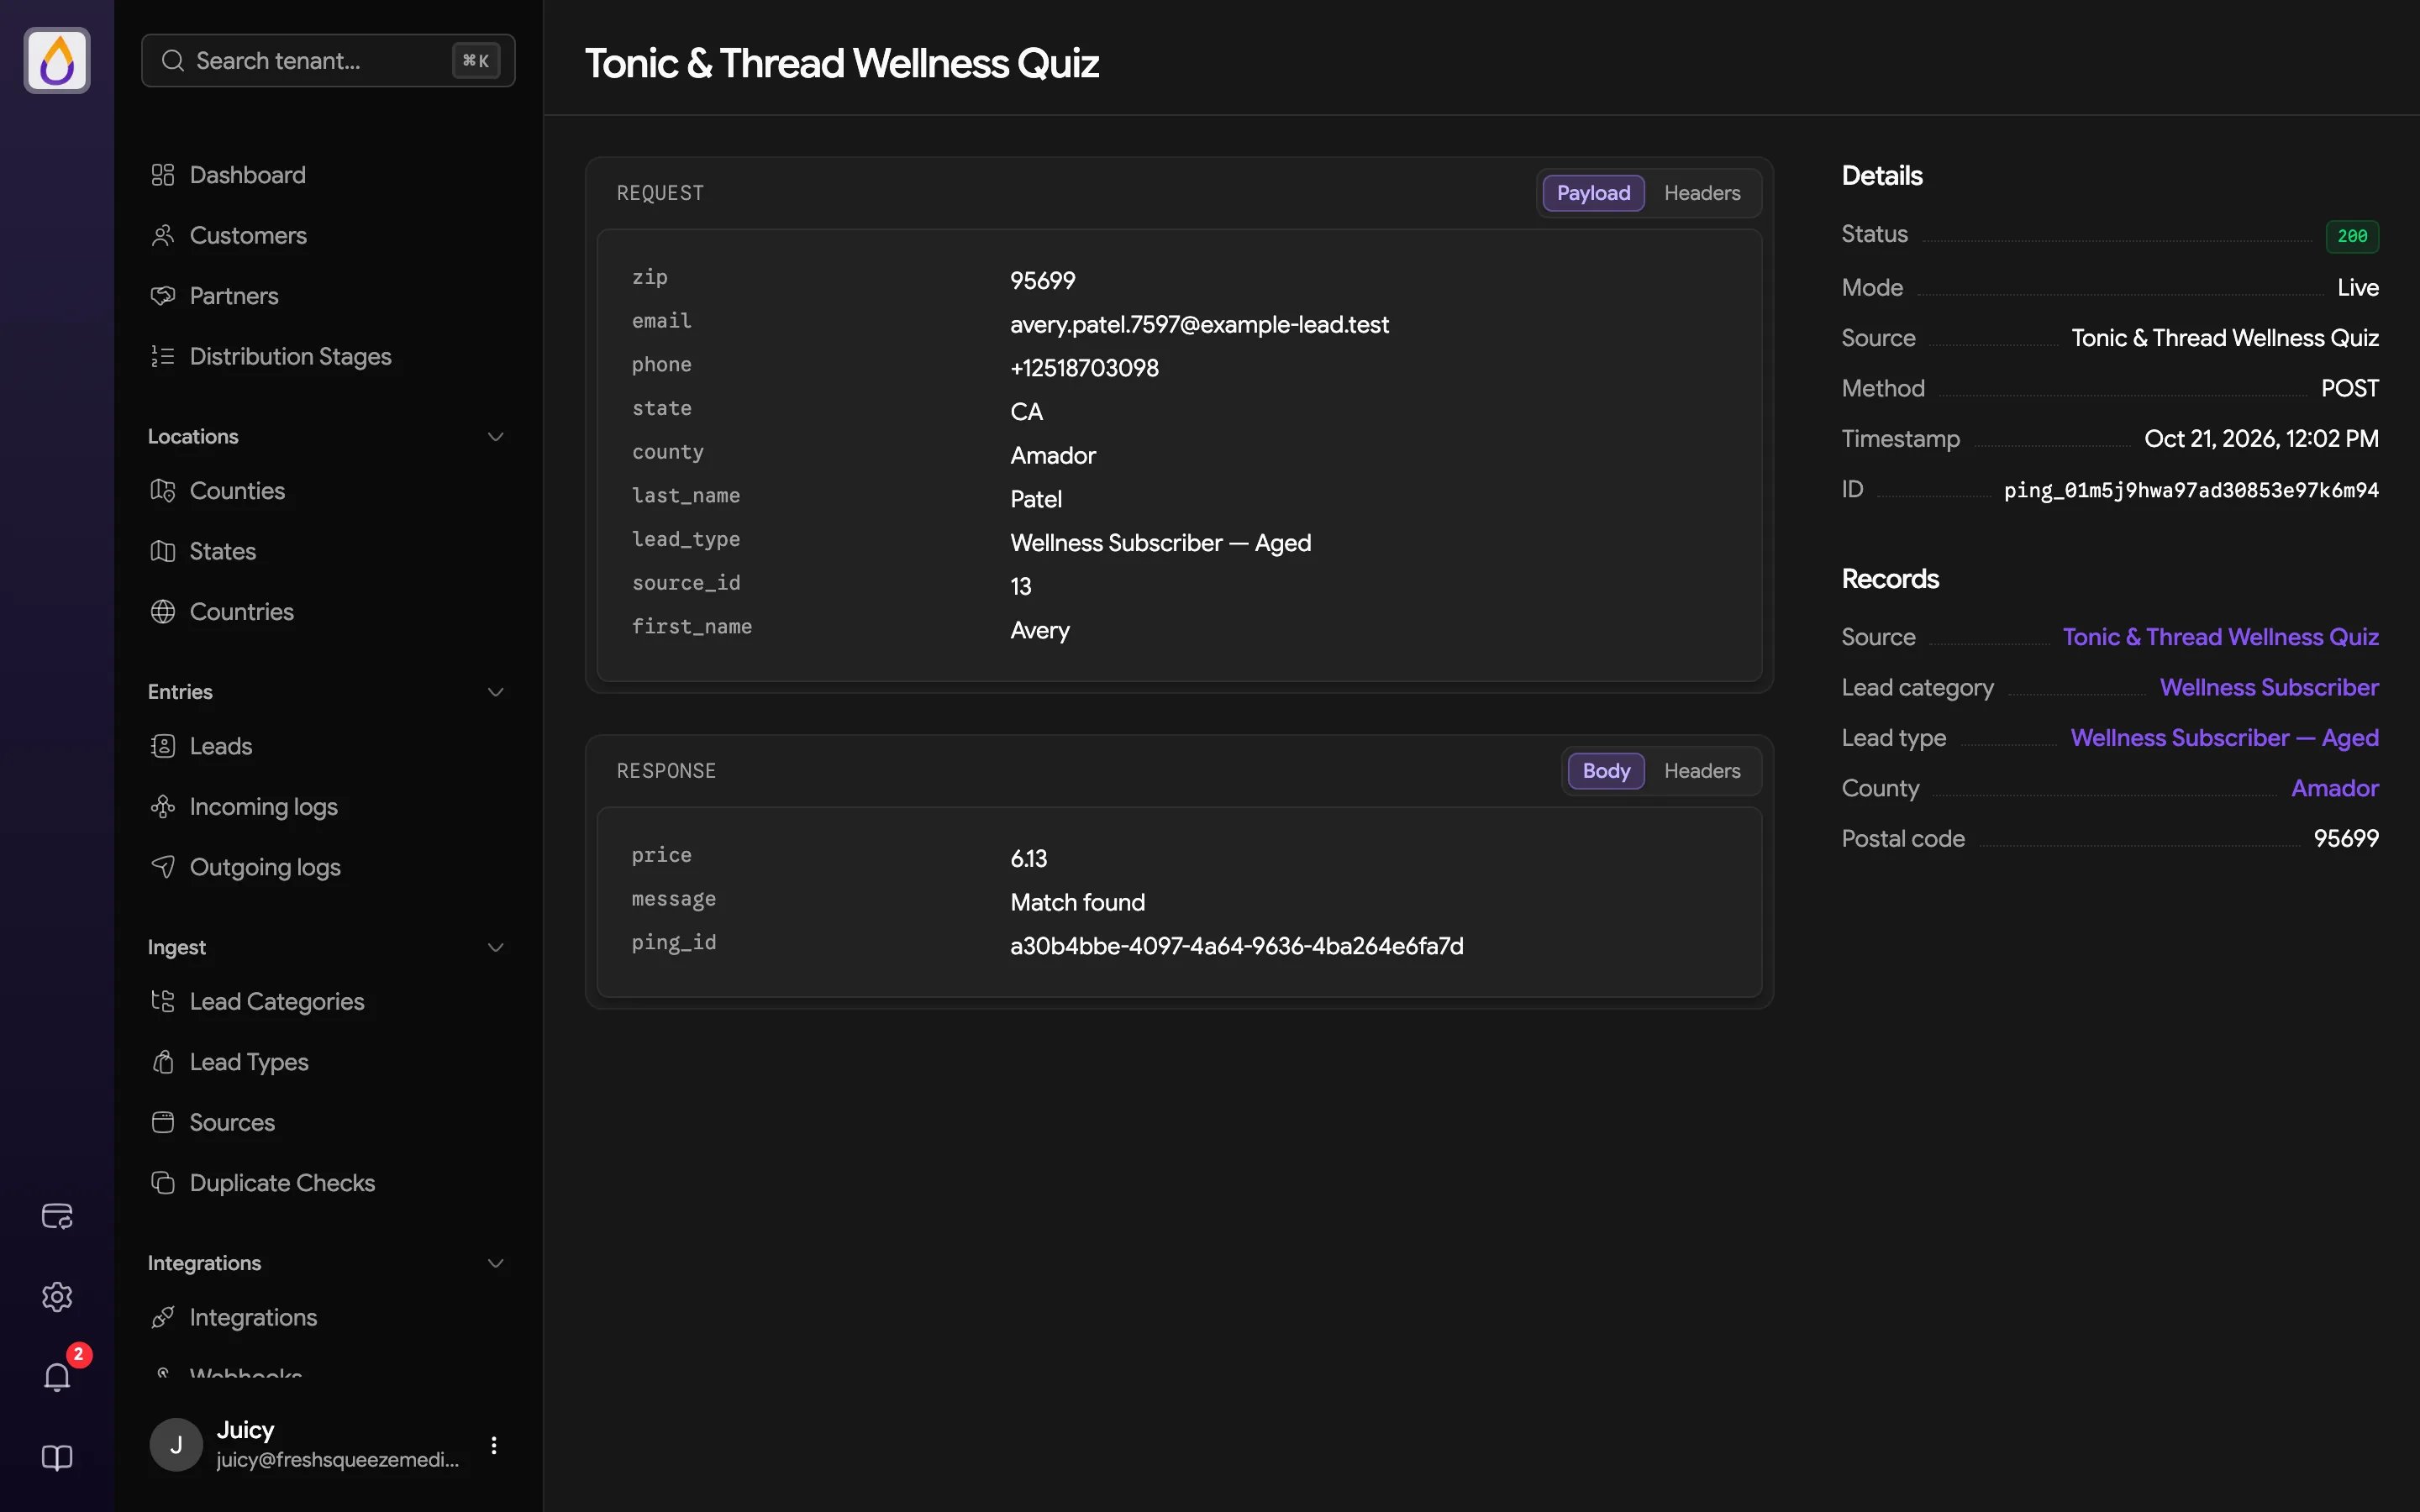The image size is (2420, 1512).
Task: Select the email value avery.patel.7597@example-lead.test
Action: (1199, 324)
